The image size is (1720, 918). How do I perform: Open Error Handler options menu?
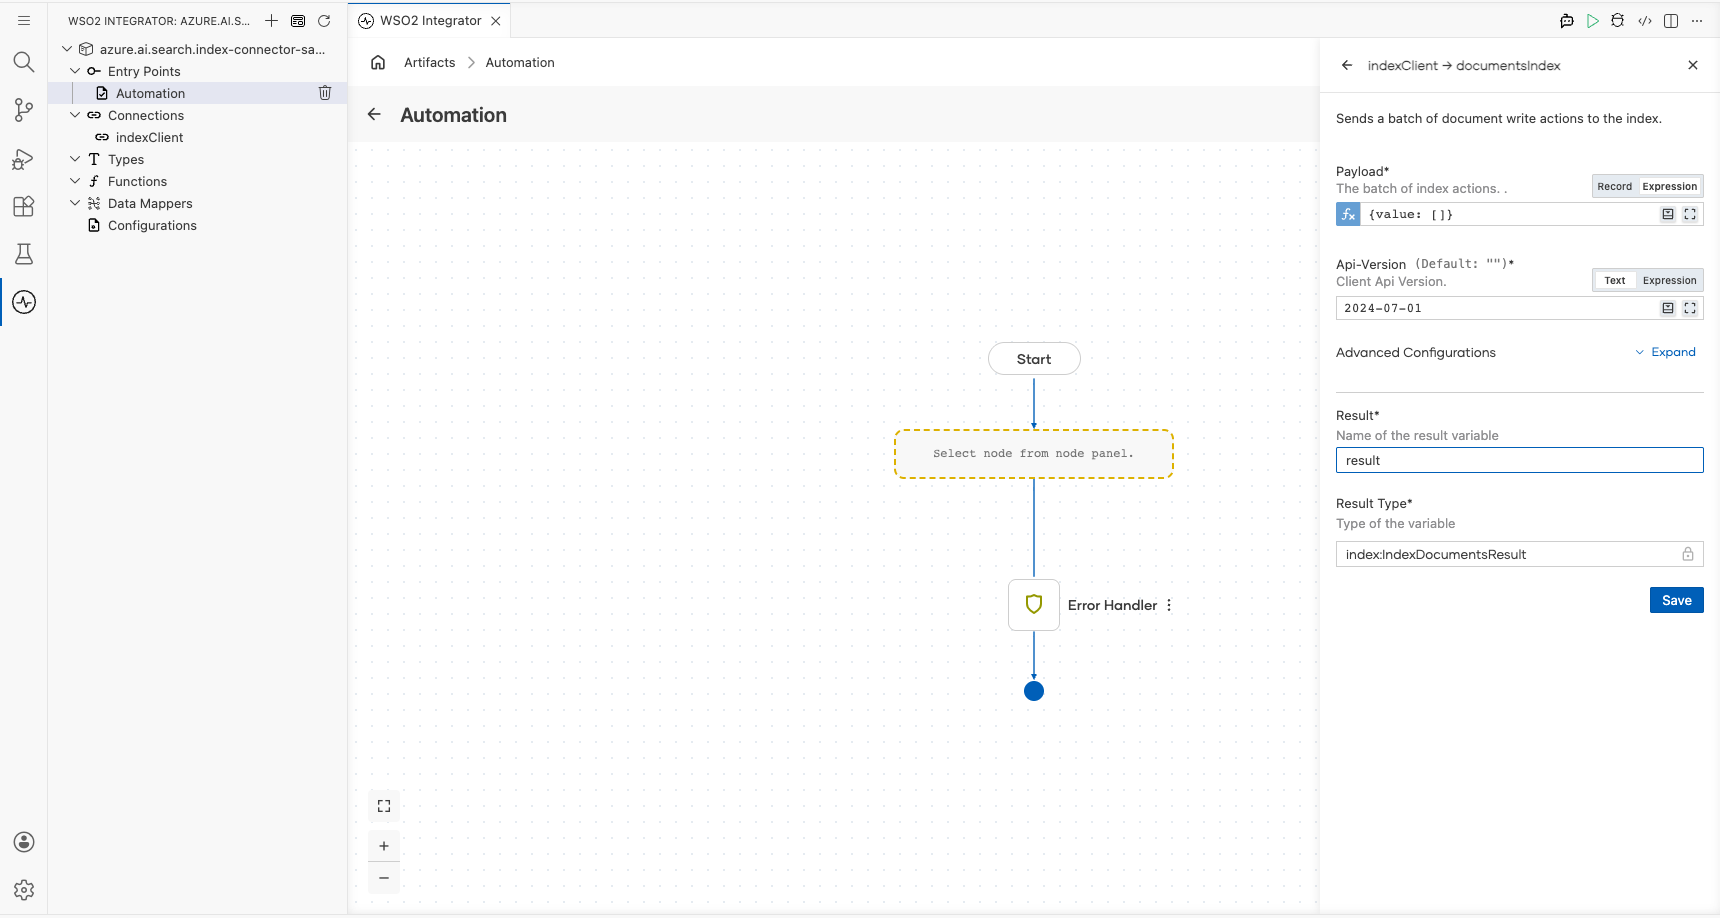pos(1169,605)
